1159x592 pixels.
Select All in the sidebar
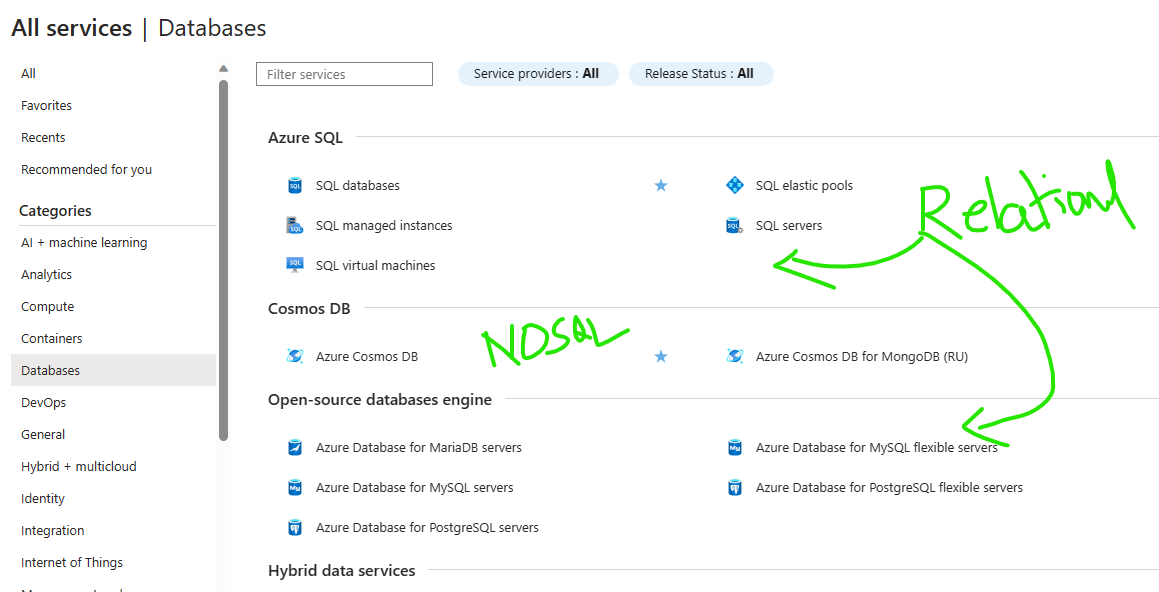tap(28, 73)
